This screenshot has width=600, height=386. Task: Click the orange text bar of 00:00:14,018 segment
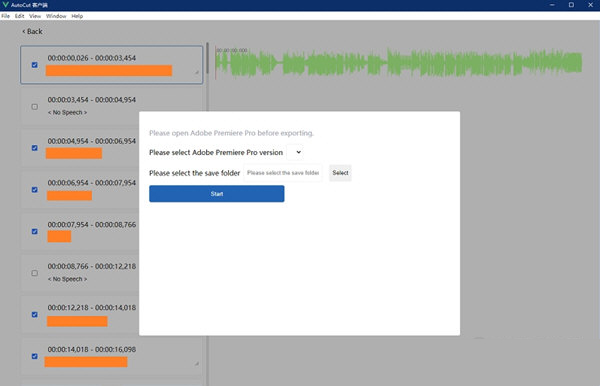86,362
